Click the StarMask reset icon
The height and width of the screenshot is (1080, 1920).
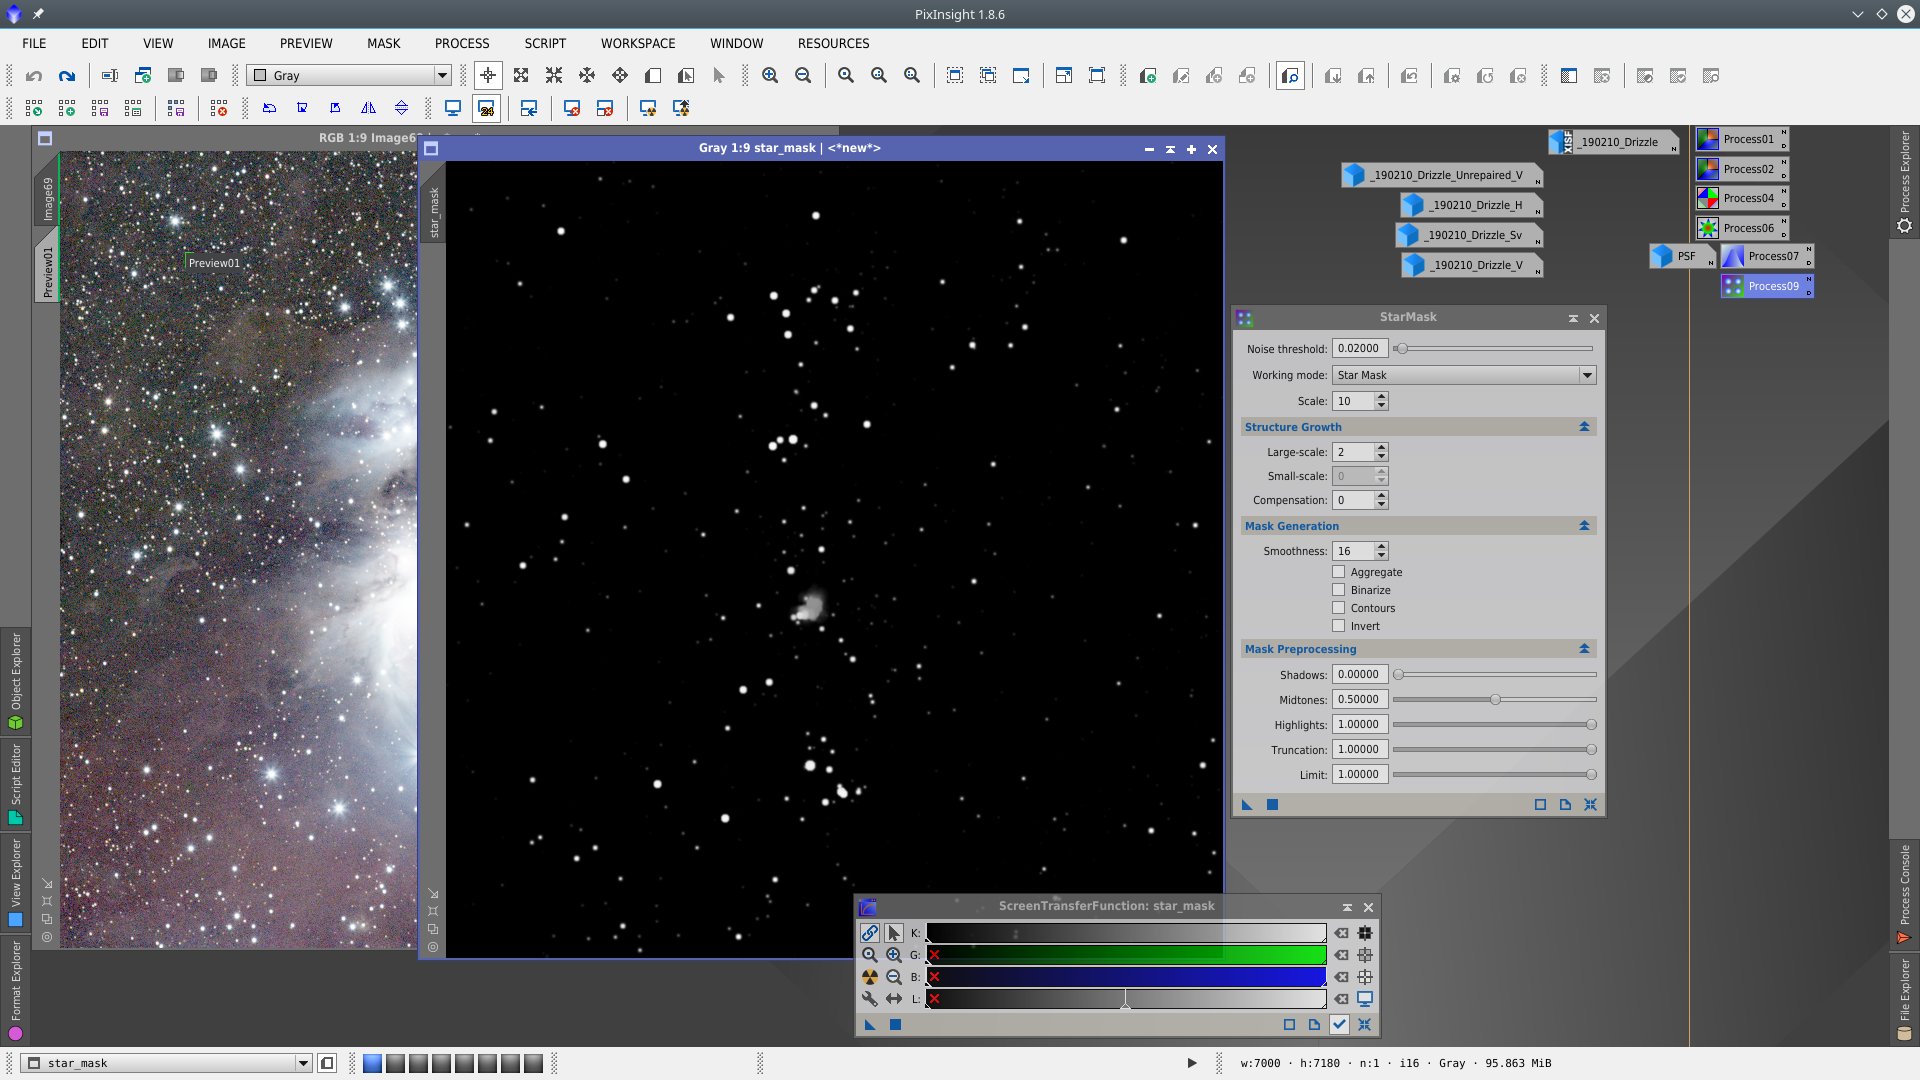1590,805
